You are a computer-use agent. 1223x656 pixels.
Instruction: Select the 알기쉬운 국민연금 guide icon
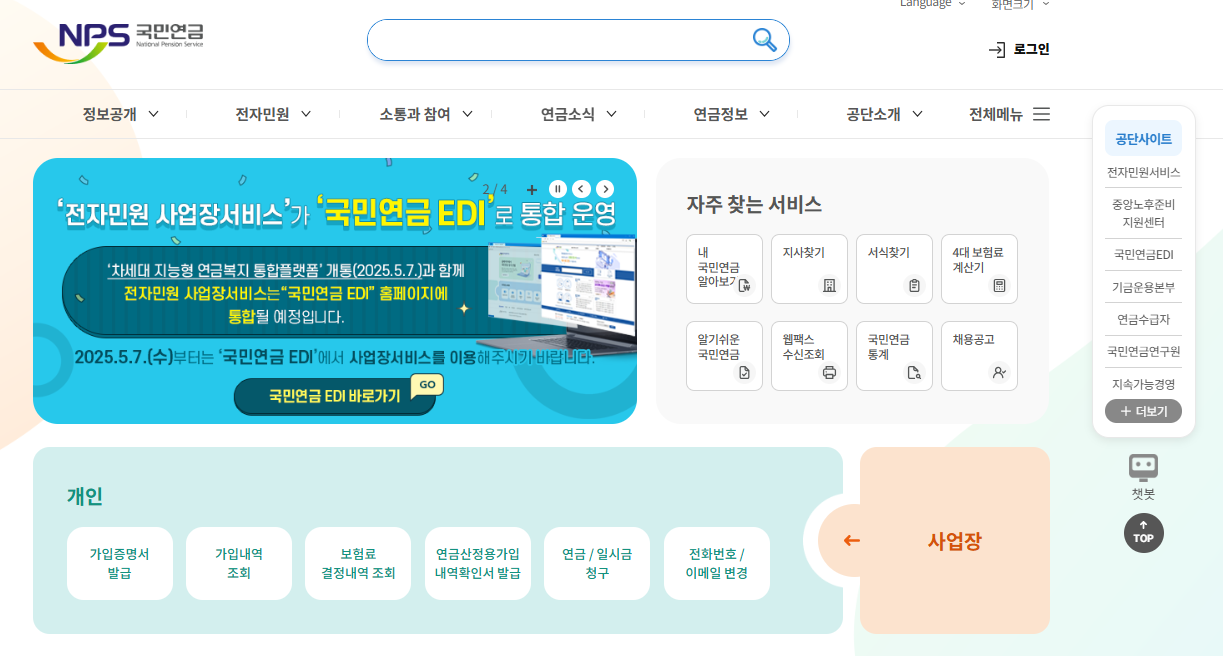coord(724,356)
